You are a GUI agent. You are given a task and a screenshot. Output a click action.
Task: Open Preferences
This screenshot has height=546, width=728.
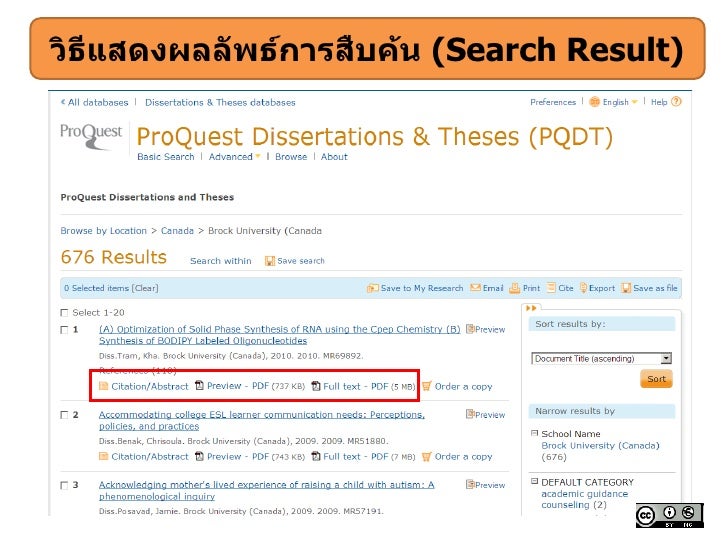[x=553, y=102]
